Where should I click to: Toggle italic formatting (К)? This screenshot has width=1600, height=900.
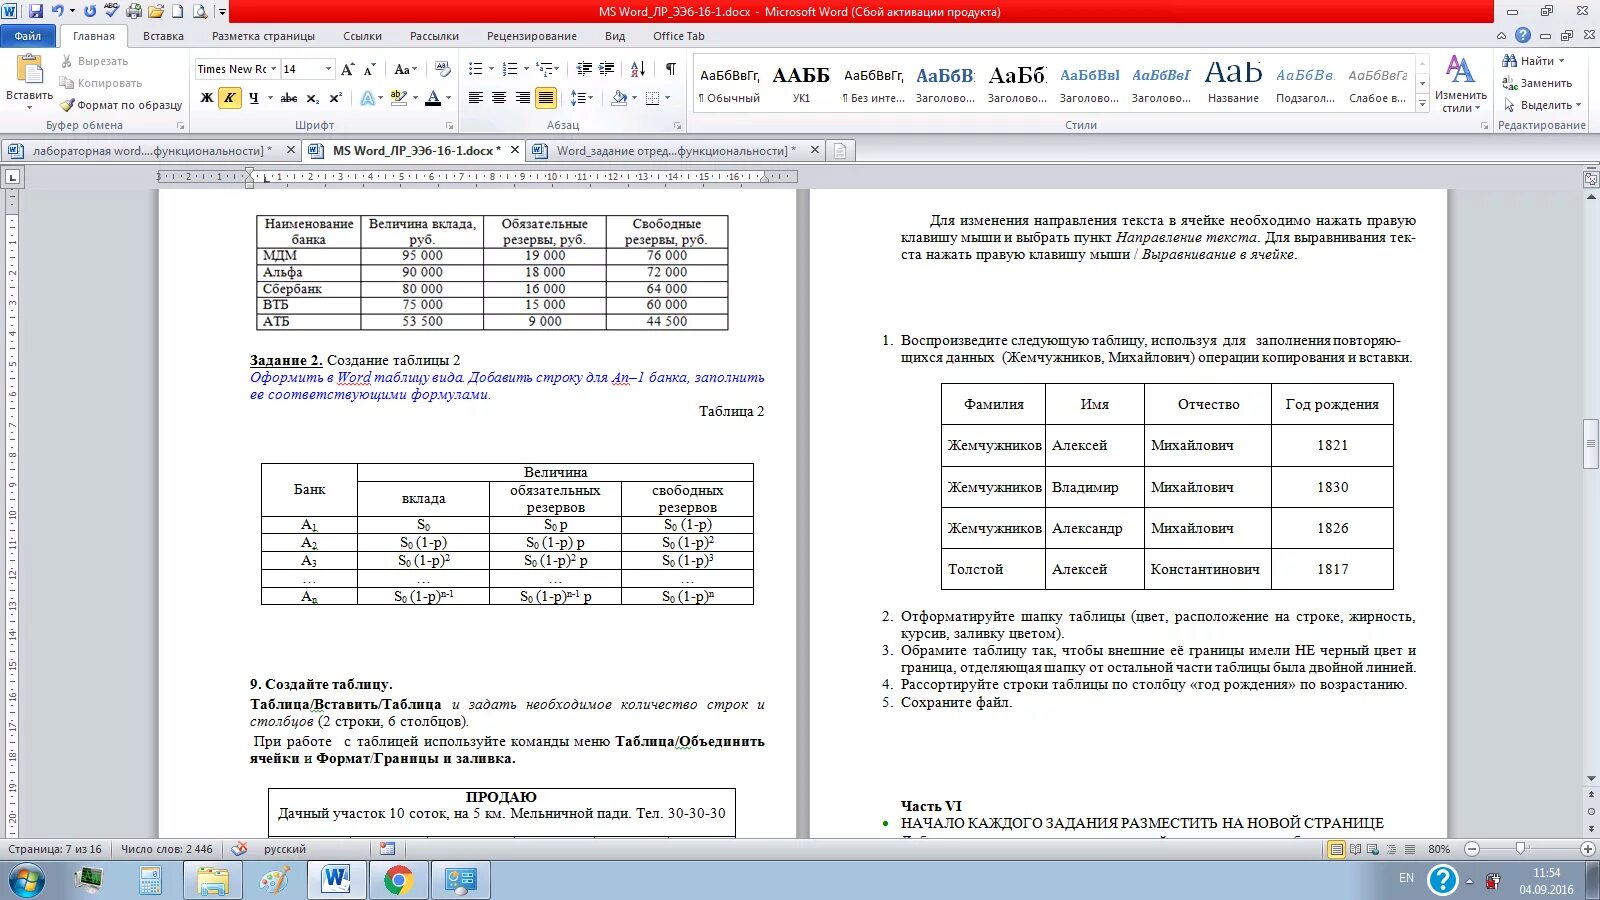click(x=230, y=98)
